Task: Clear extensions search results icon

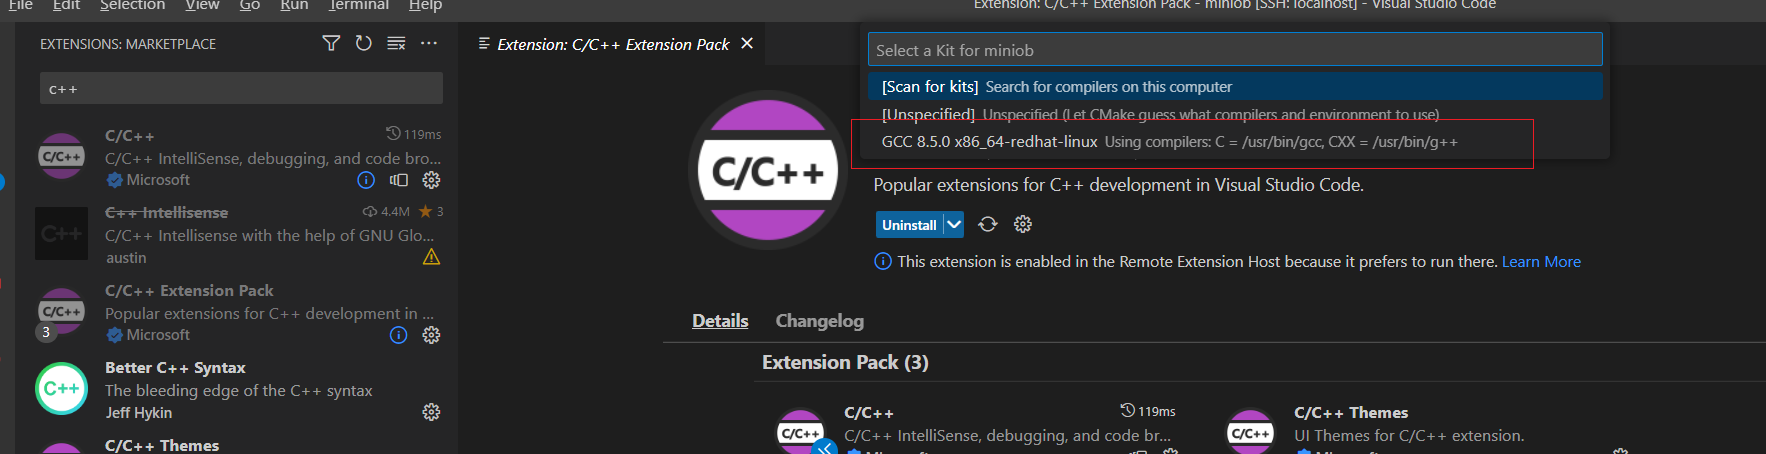Action: point(396,43)
